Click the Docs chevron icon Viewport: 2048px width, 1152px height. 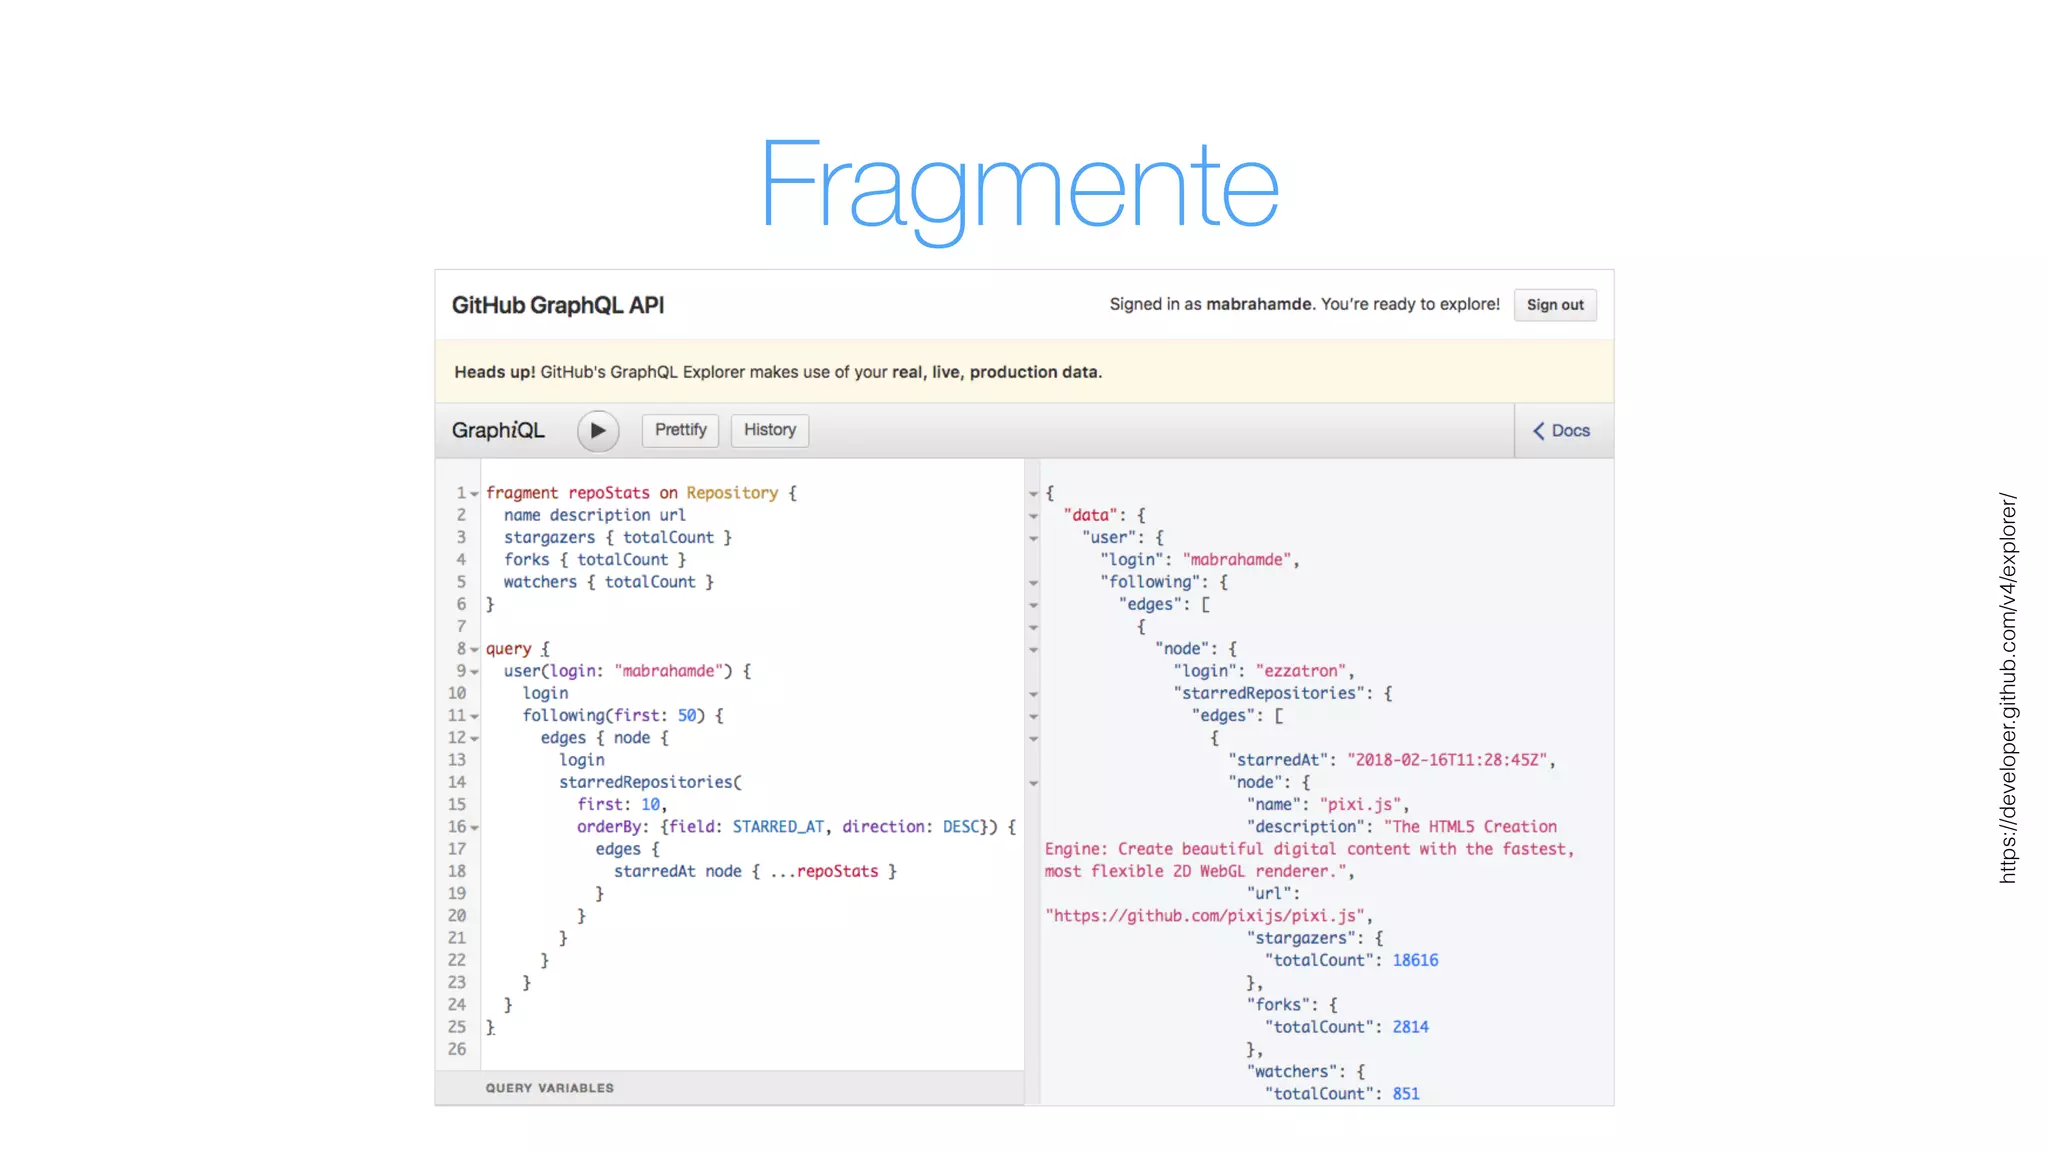pos(1539,431)
